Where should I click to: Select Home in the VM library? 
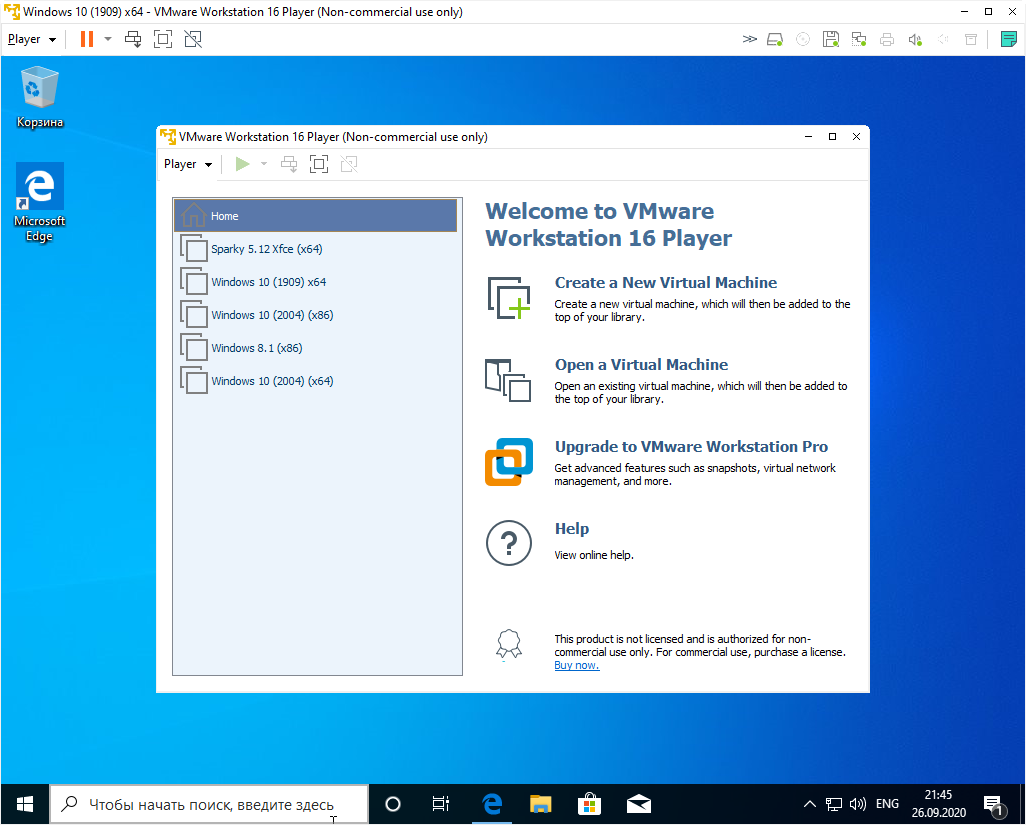click(x=315, y=216)
